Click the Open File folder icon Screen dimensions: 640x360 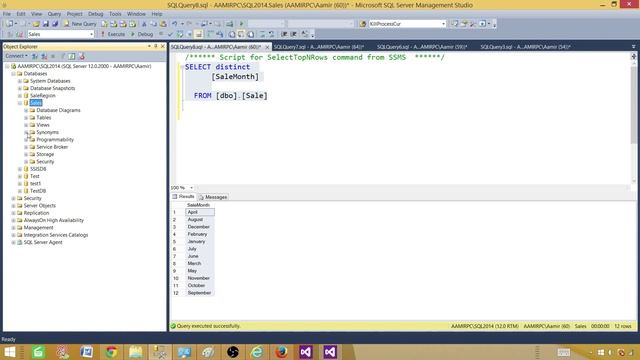(36, 24)
